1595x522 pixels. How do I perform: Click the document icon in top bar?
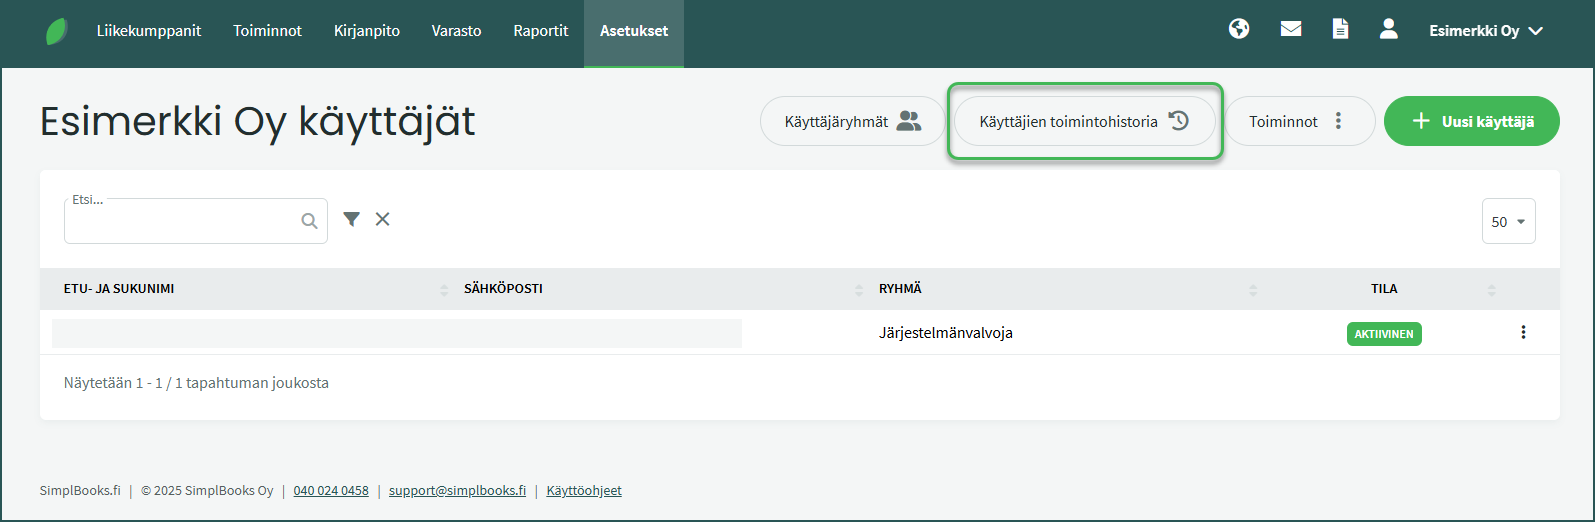click(x=1340, y=29)
